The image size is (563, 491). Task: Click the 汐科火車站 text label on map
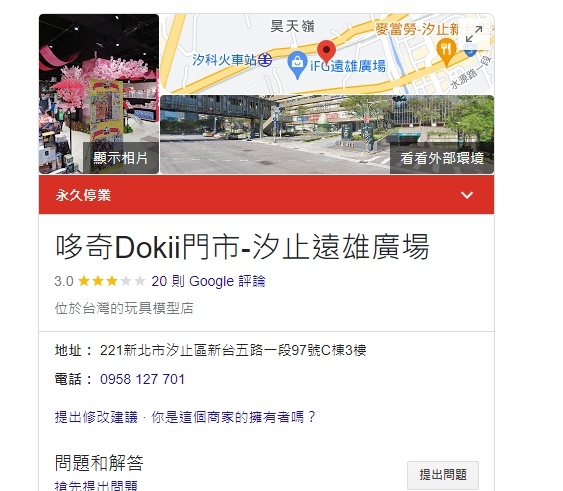pyautogui.click(x=225, y=60)
